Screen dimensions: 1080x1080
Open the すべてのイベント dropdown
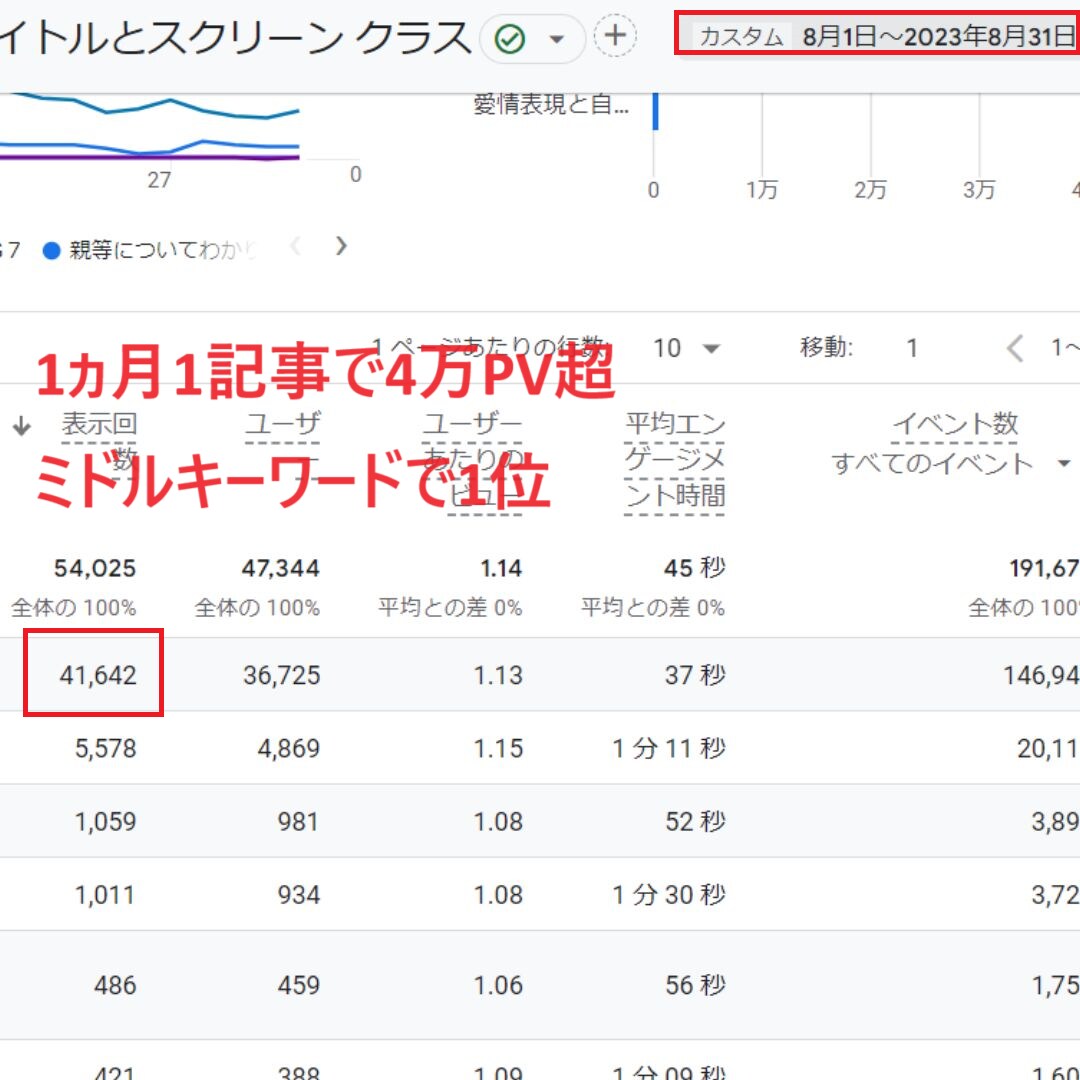coord(951,464)
